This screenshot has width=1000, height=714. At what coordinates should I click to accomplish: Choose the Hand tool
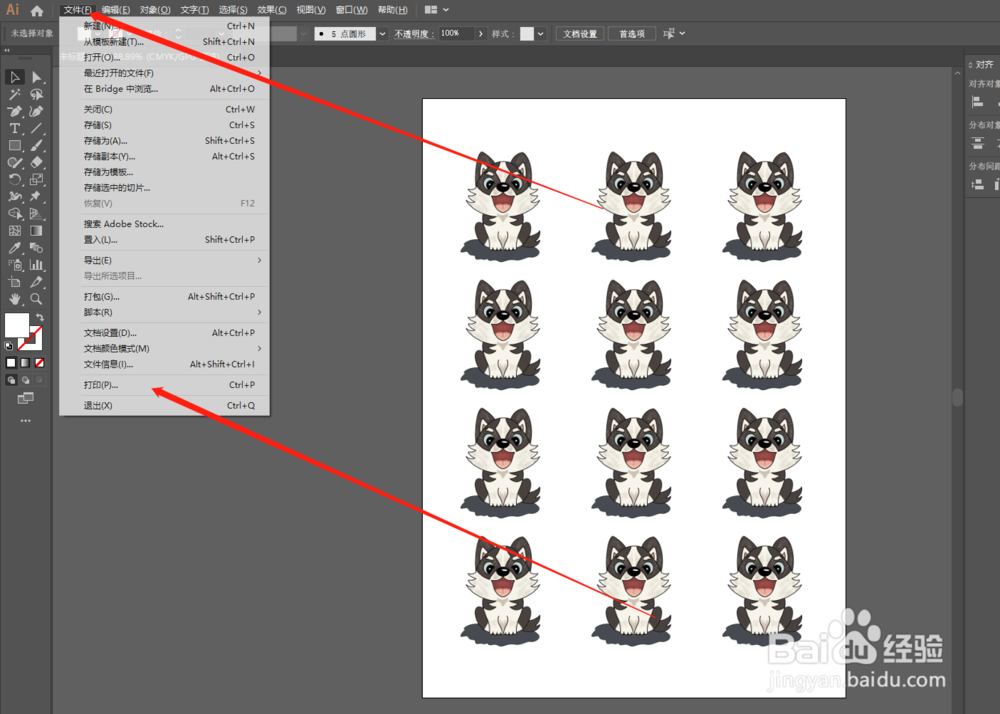(15, 298)
